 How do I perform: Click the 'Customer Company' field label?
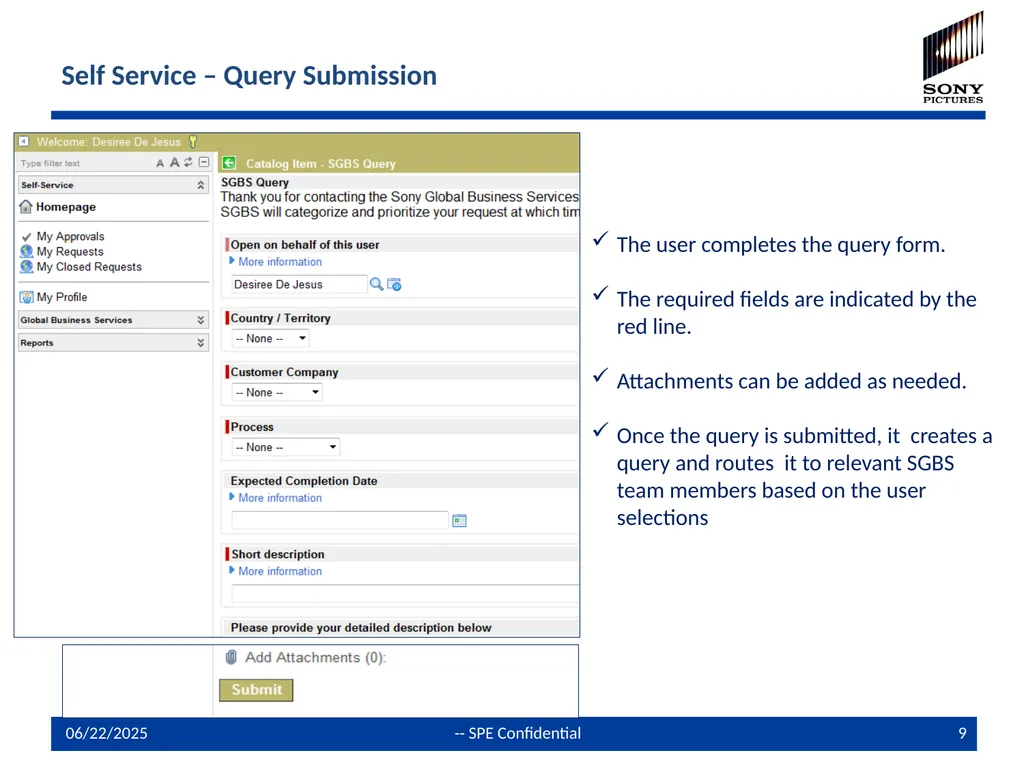point(284,372)
